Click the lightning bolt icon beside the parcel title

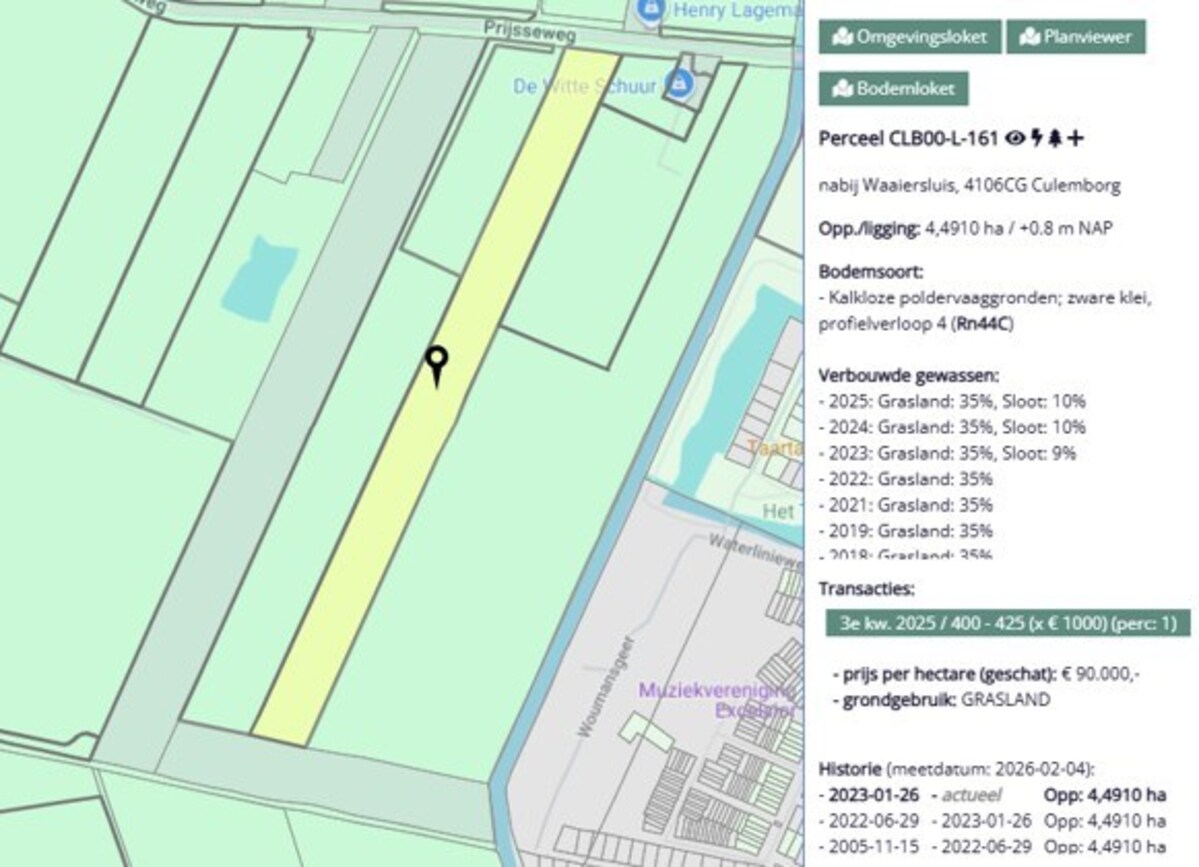pyautogui.click(x=1036, y=138)
